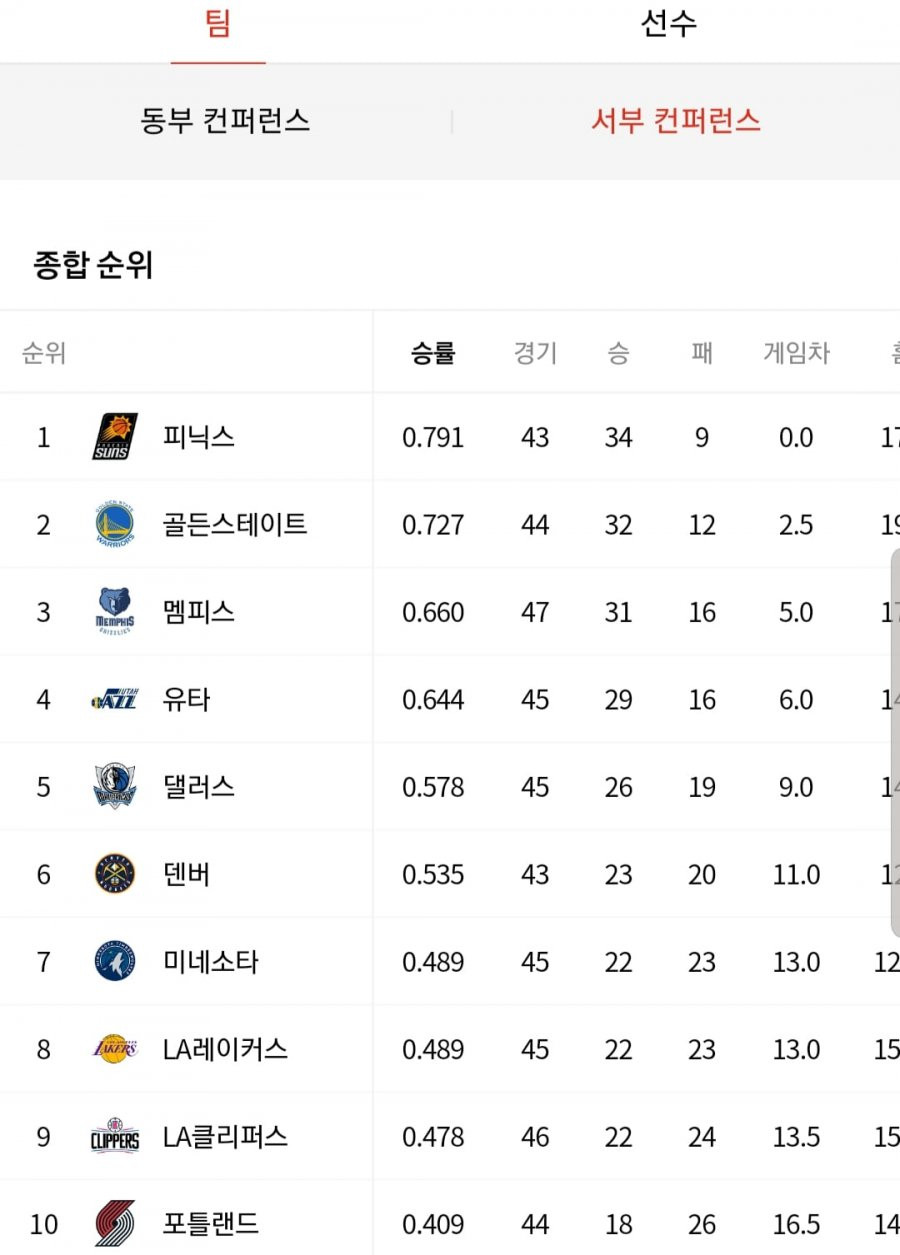Click the gray scrollbar handle at right edge
Viewport: 900px width, 1255px height.
[x=895, y=742]
